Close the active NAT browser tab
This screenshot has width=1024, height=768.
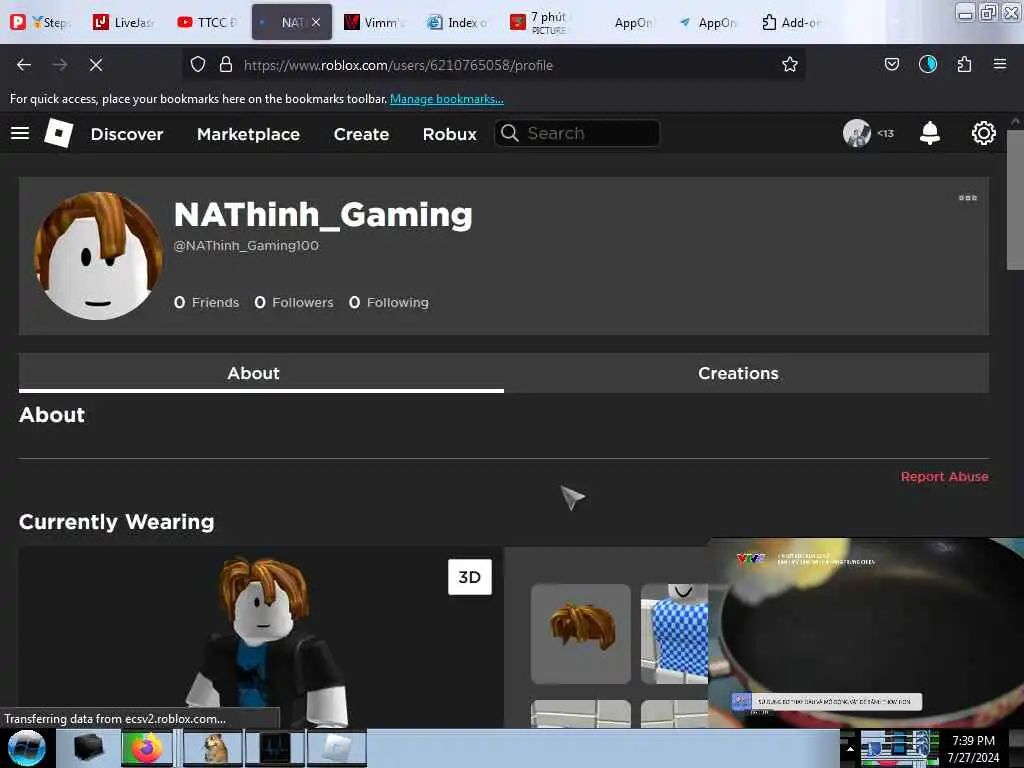pyautogui.click(x=316, y=22)
